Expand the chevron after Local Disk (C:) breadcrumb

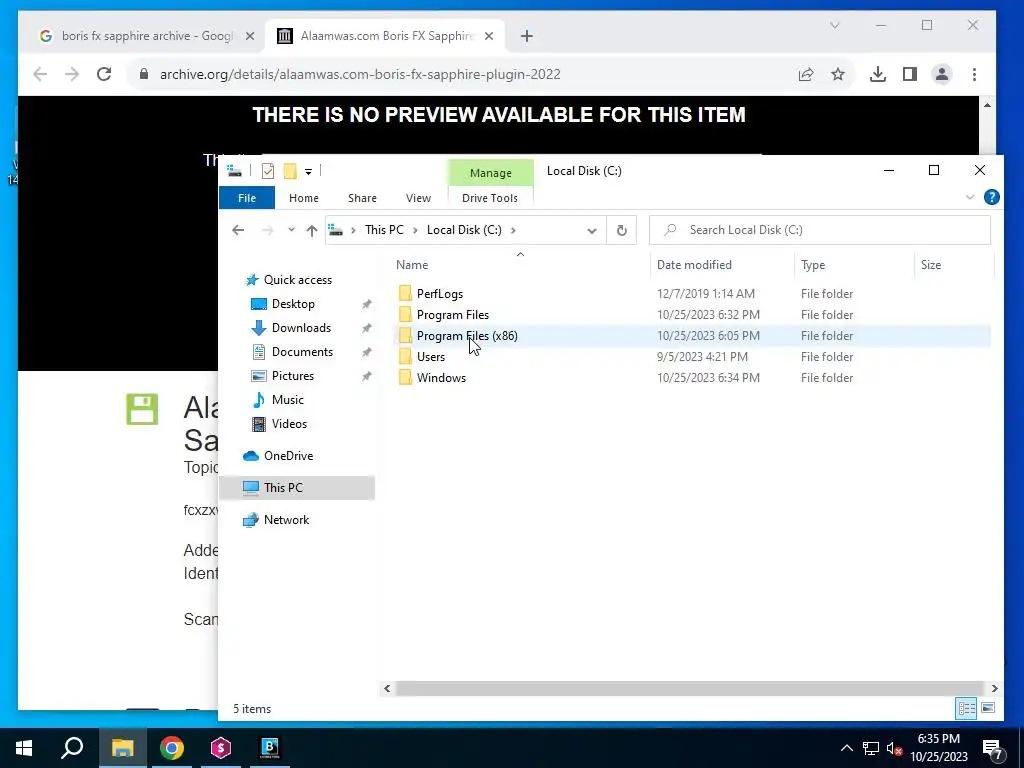513,230
